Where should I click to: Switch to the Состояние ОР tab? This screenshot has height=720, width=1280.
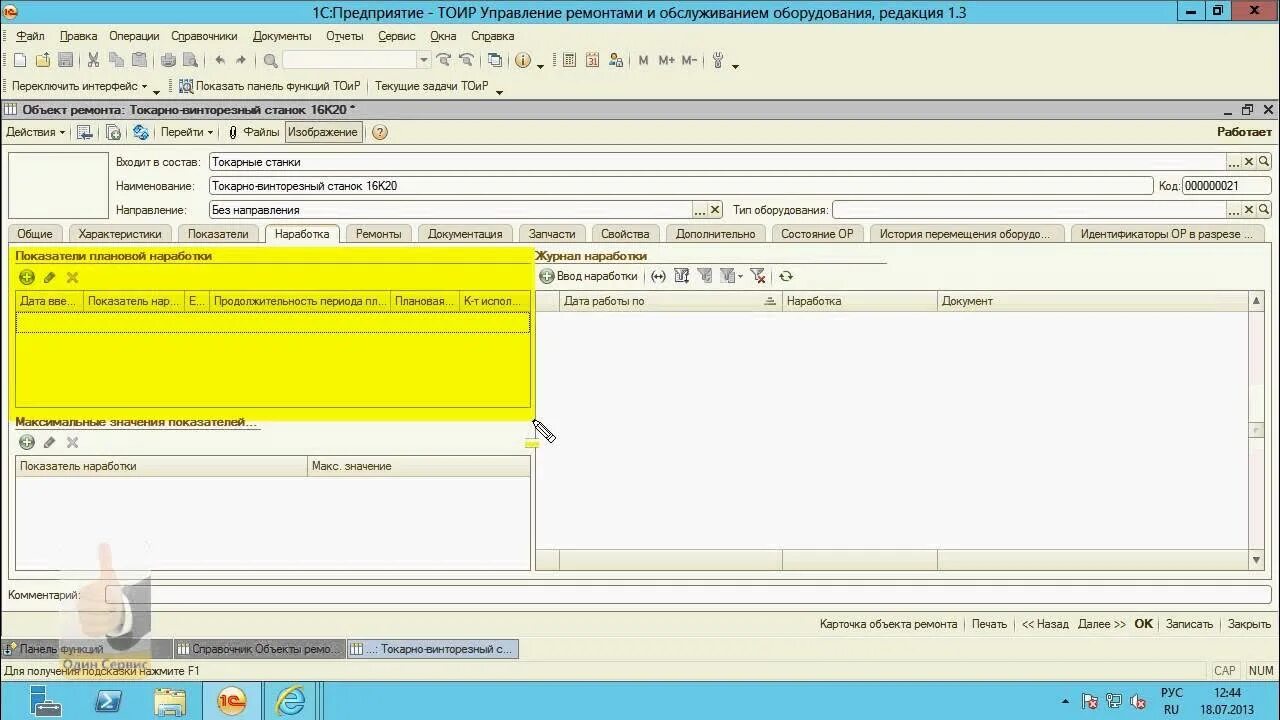tap(817, 233)
